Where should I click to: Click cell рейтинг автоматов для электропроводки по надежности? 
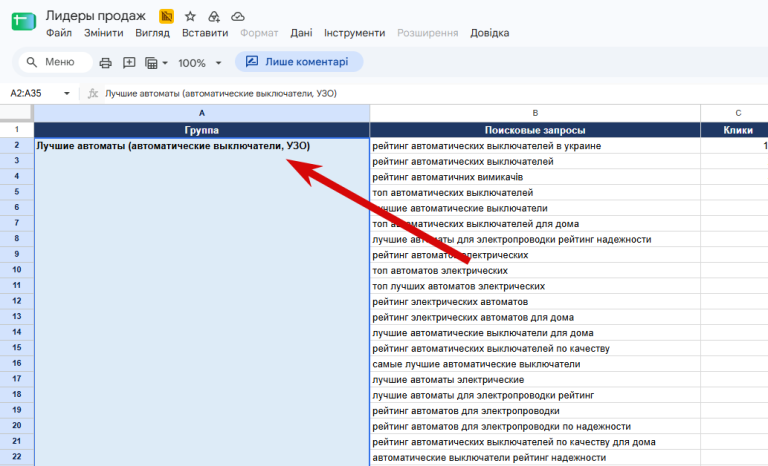[x=535, y=426]
